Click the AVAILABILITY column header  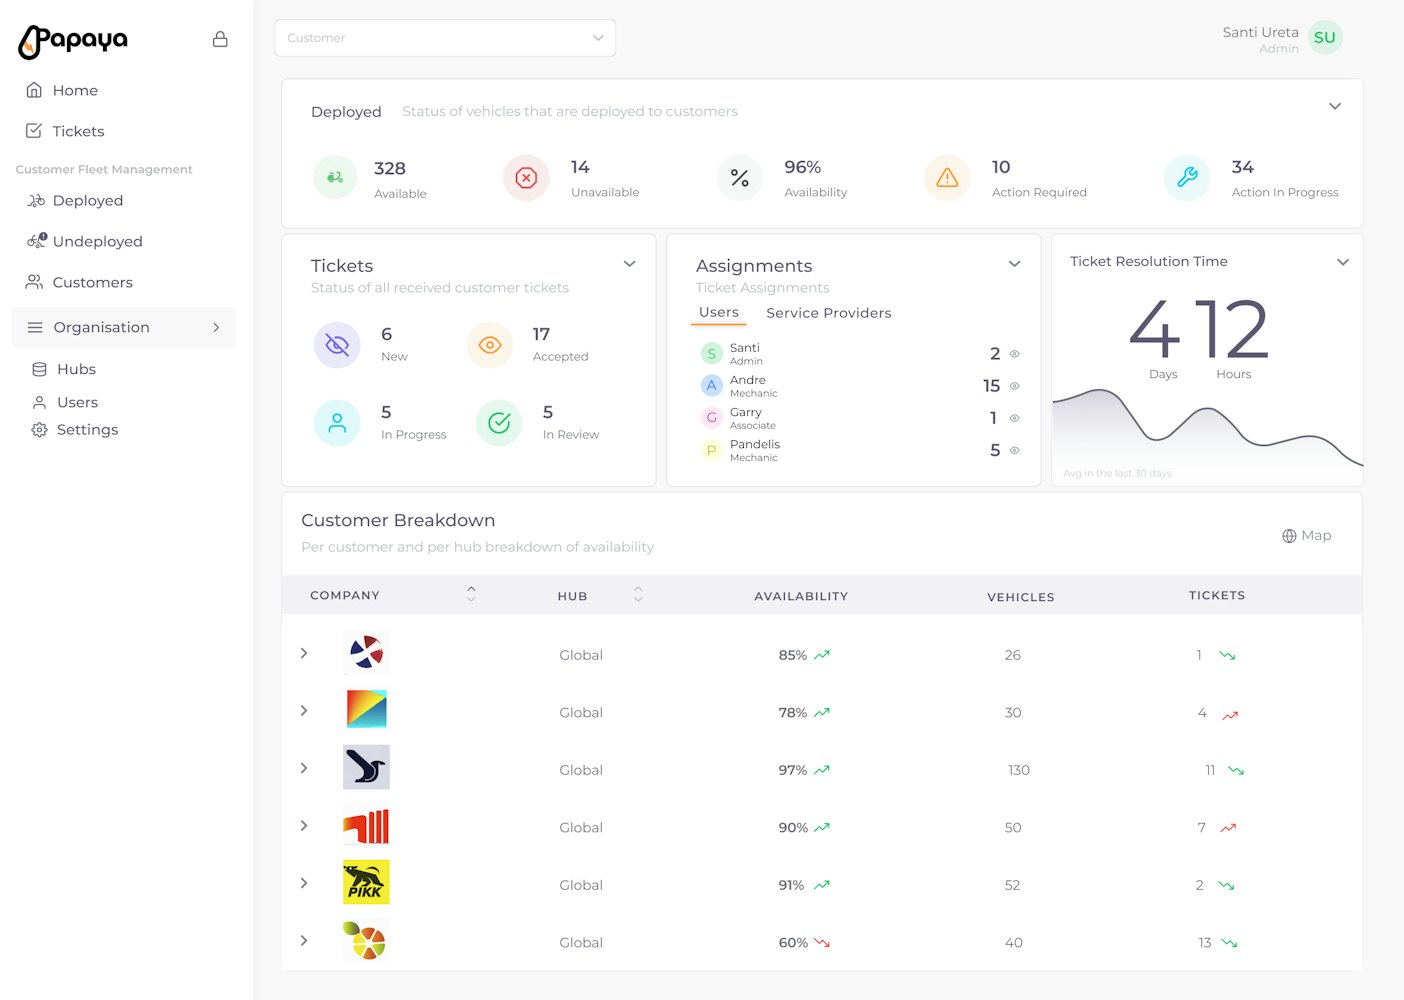(x=801, y=596)
